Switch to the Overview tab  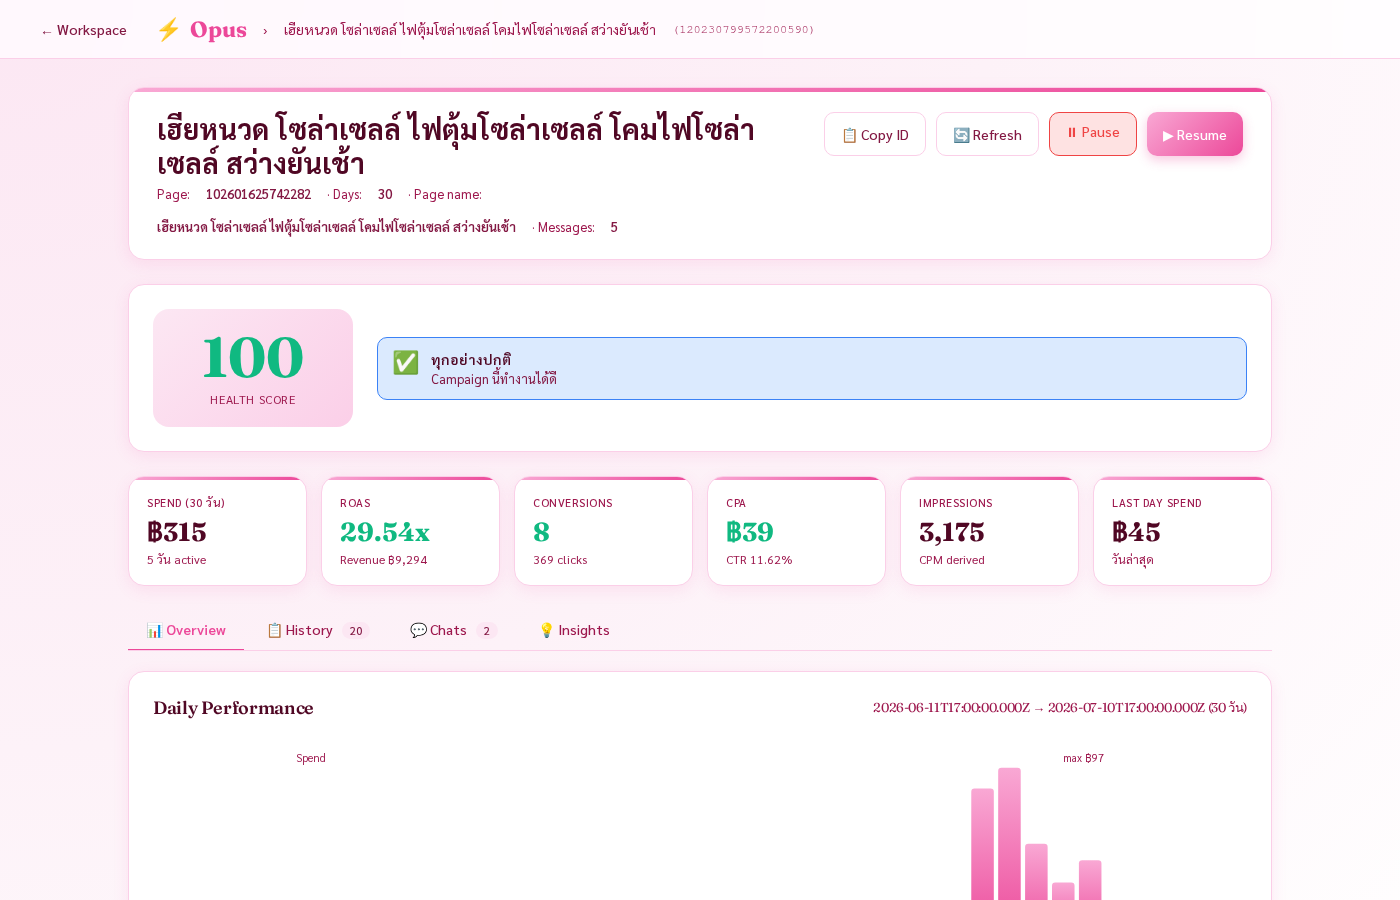[x=186, y=630]
